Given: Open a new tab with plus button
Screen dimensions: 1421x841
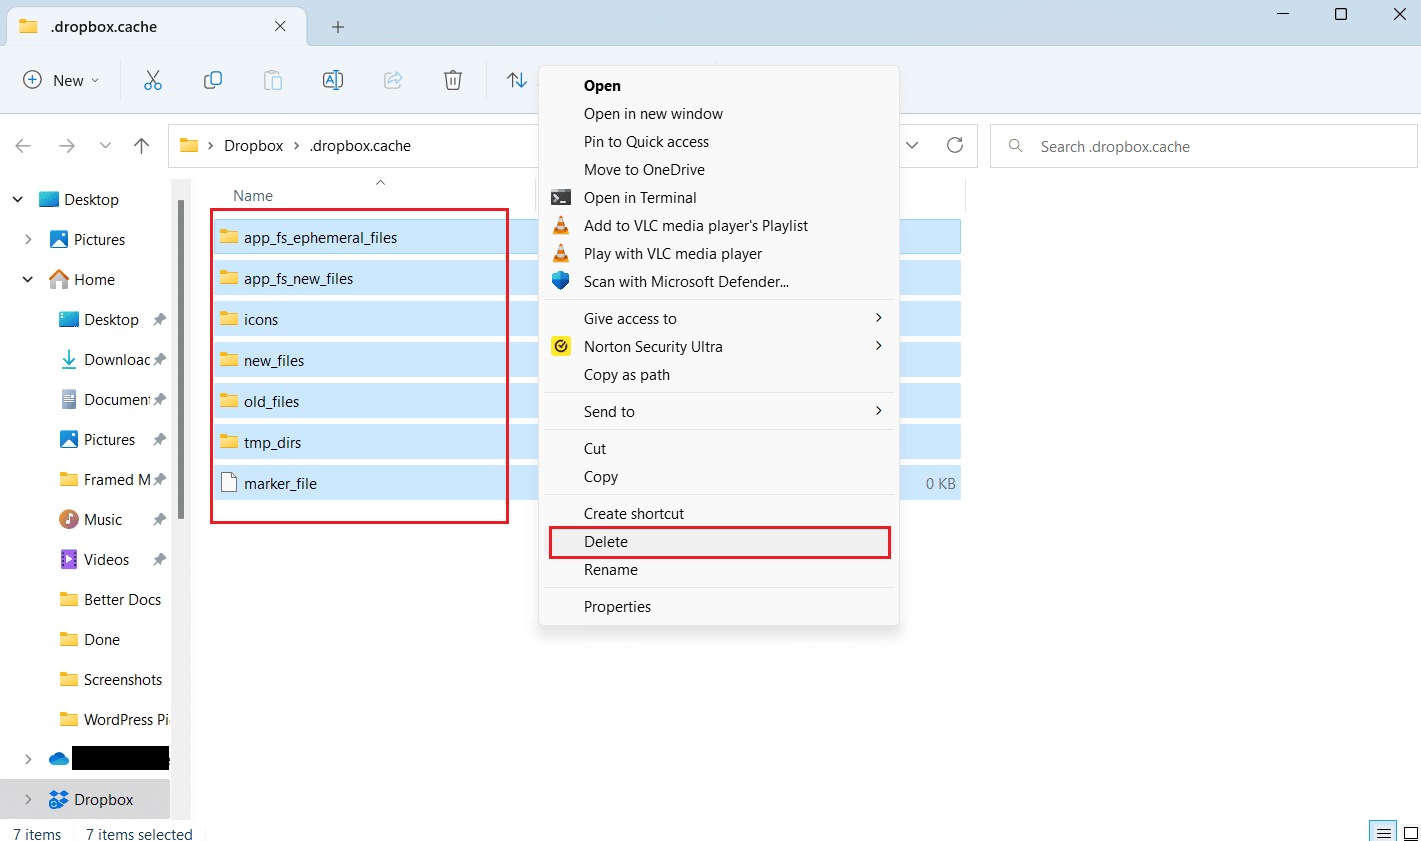Looking at the screenshot, I should click(338, 27).
